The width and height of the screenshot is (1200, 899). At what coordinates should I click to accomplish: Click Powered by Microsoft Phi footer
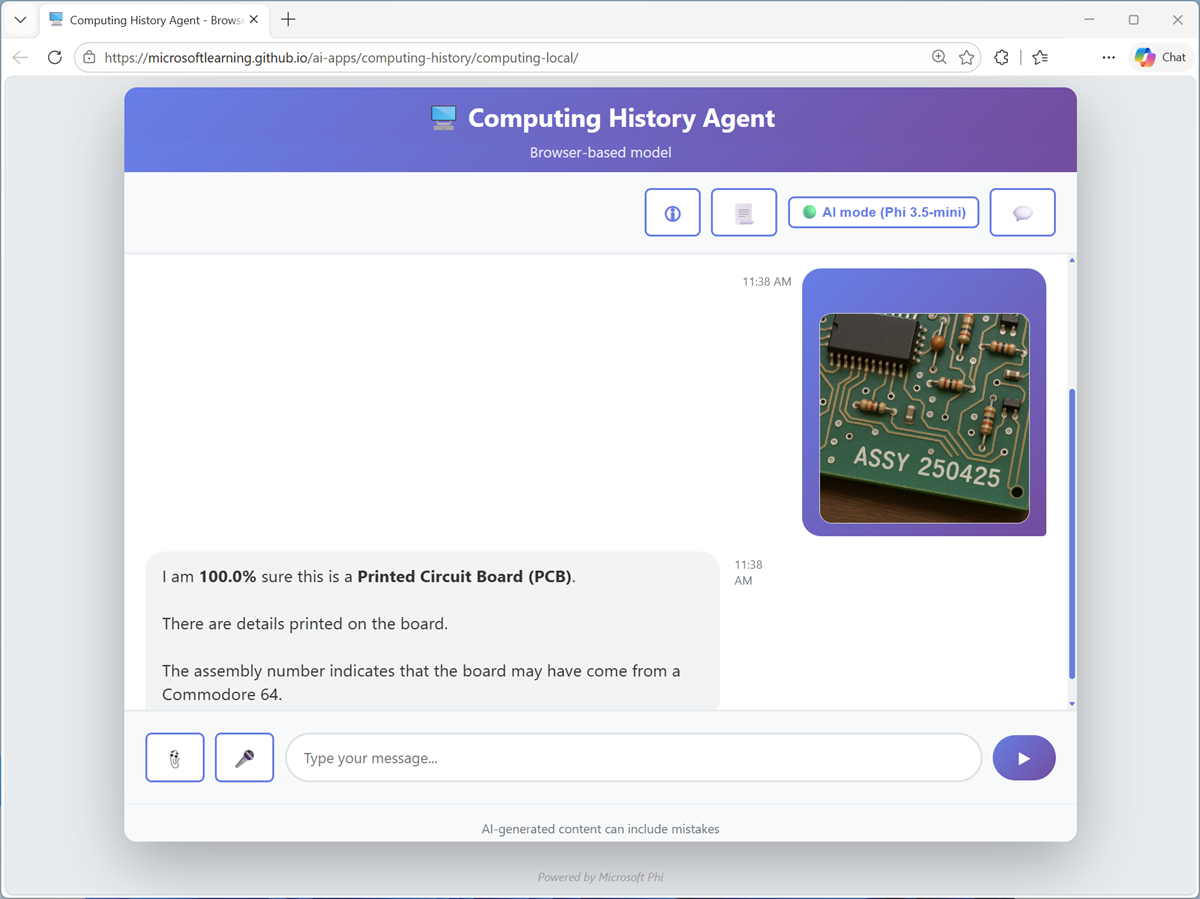tap(600, 877)
